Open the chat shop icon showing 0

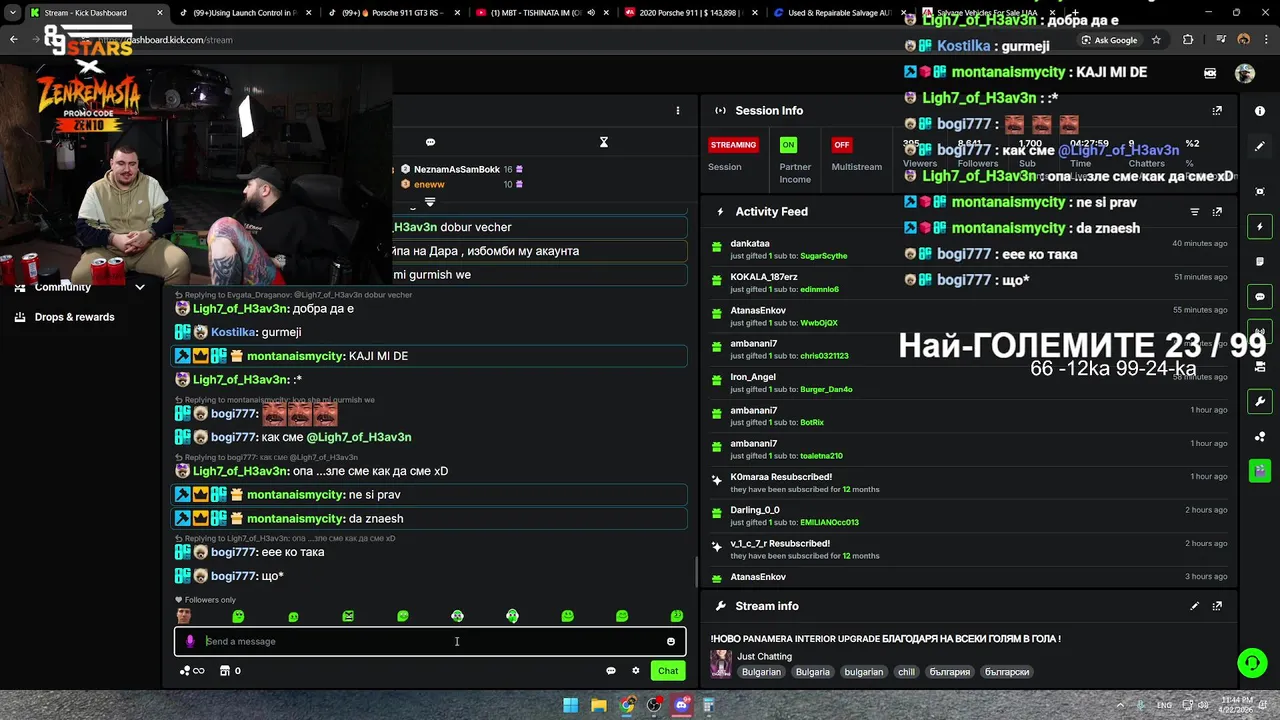tap(230, 671)
